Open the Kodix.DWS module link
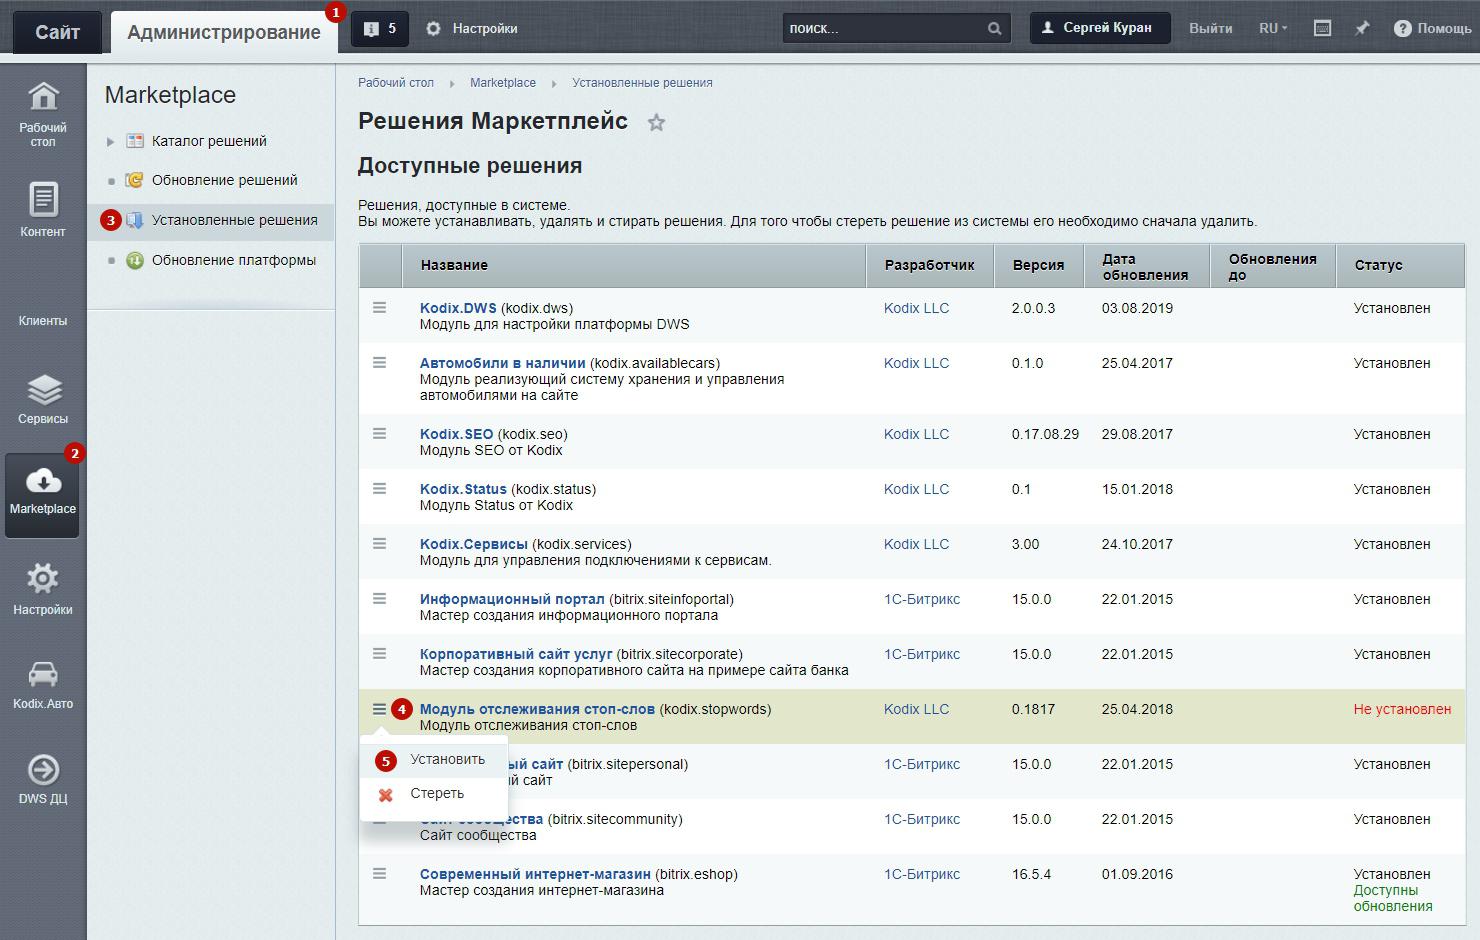The image size is (1480, 940). point(458,308)
